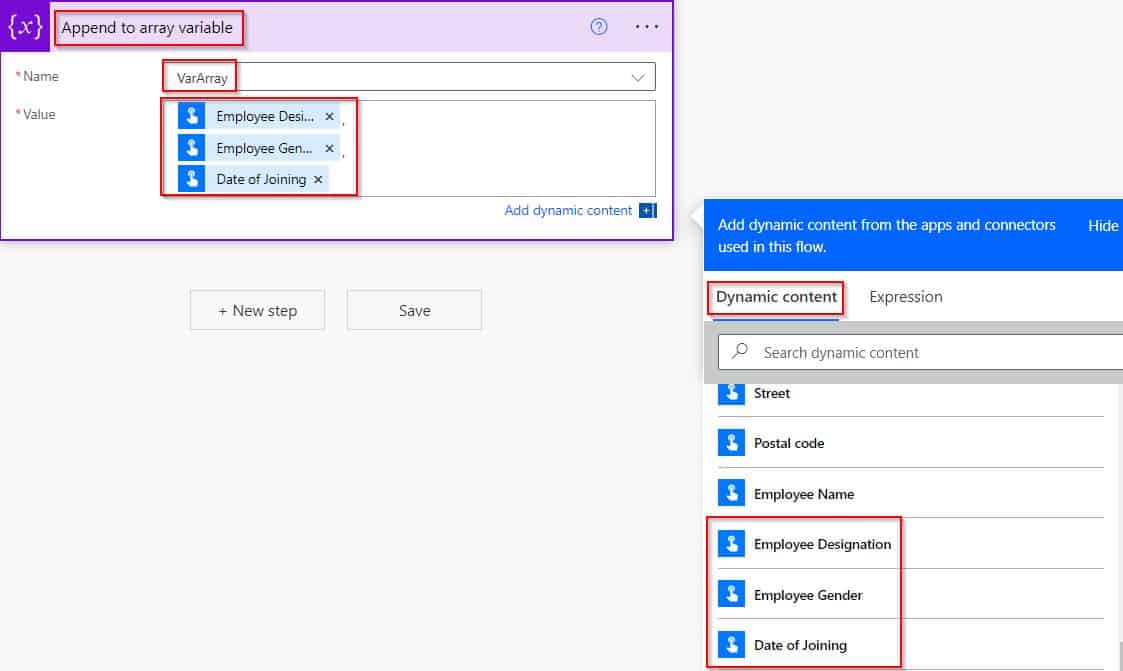This screenshot has height=671, width=1123.
Task: Click the Employee Desi... token icon
Action: click(x=192, y=116)
